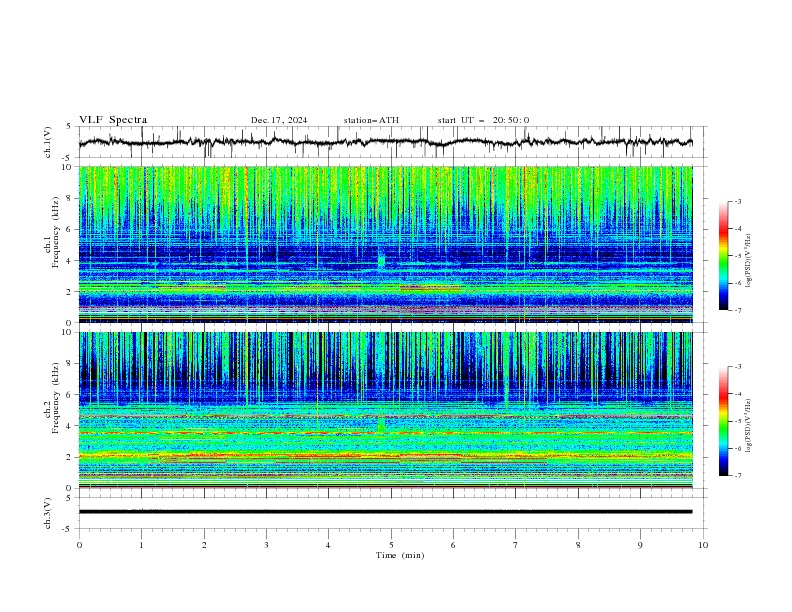792x612 pixels.
Task: Click tick label "5" on the time axis
Action: click(x=391, y=545)
